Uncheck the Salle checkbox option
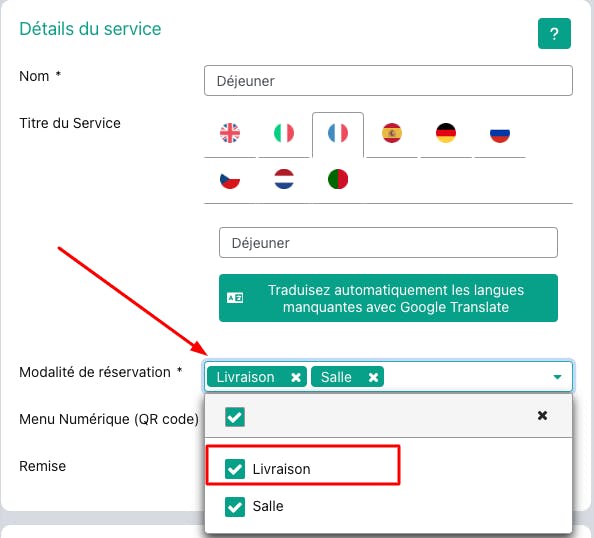The height and width of the screenshot is (538, 594). 235,507
